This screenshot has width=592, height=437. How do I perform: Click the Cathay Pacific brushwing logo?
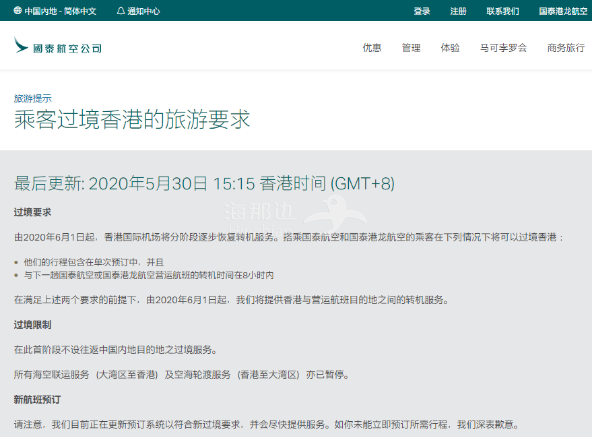click(x=21, y=45)
